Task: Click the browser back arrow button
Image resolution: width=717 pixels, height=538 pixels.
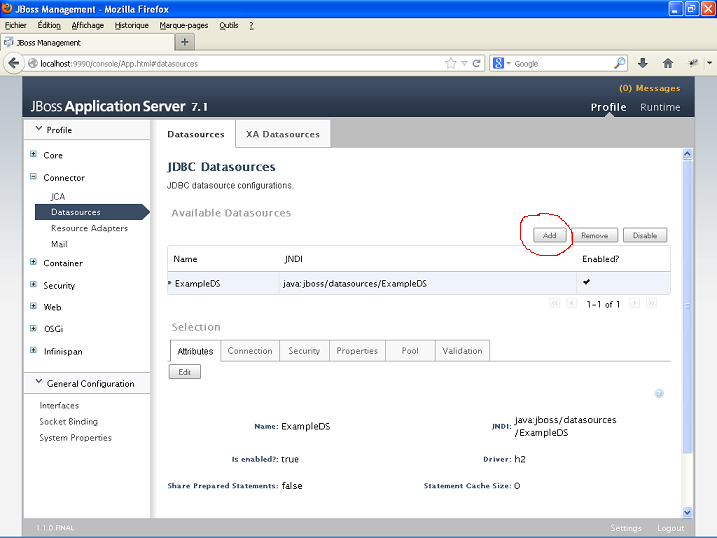Action: [15, 63]
